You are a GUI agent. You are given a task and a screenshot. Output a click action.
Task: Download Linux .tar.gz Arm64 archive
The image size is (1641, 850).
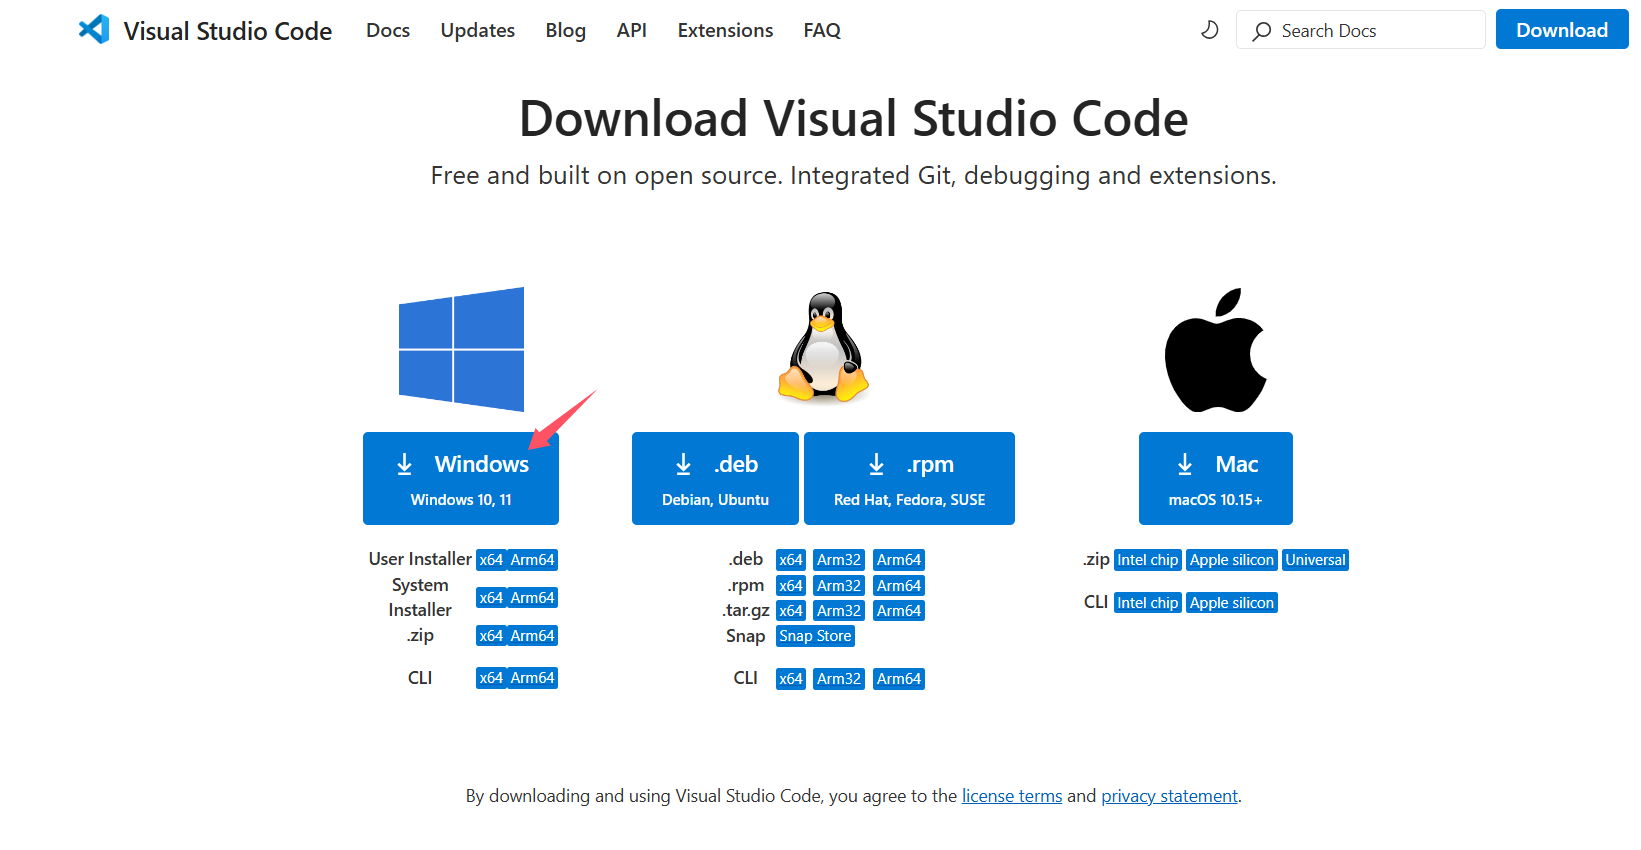coord(899,611)
